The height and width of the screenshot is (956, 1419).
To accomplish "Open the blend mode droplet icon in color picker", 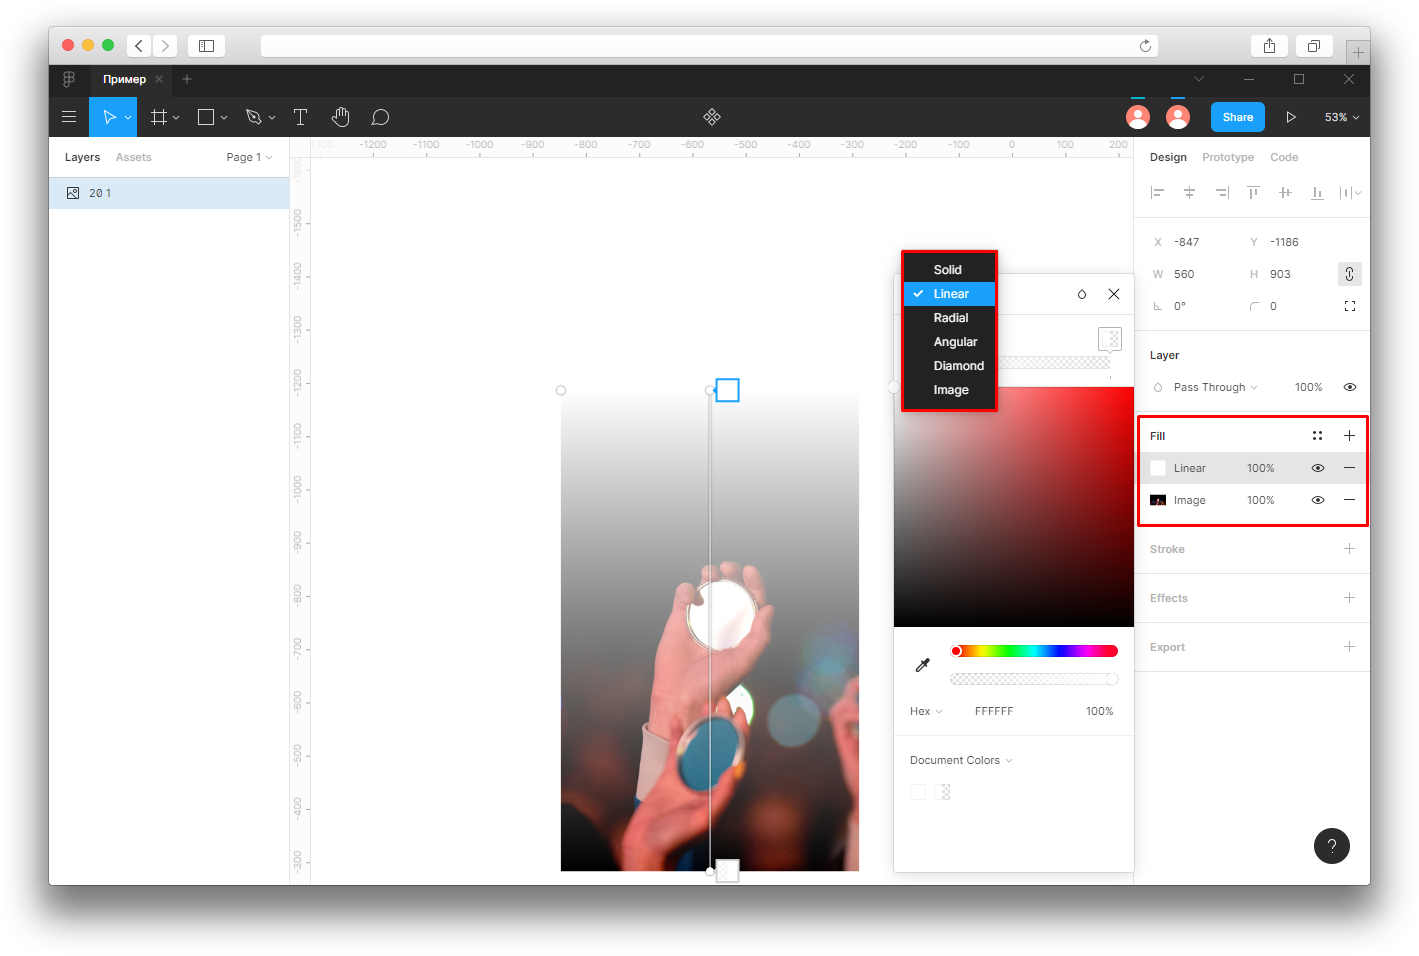I will click(x=1082, y=294).
